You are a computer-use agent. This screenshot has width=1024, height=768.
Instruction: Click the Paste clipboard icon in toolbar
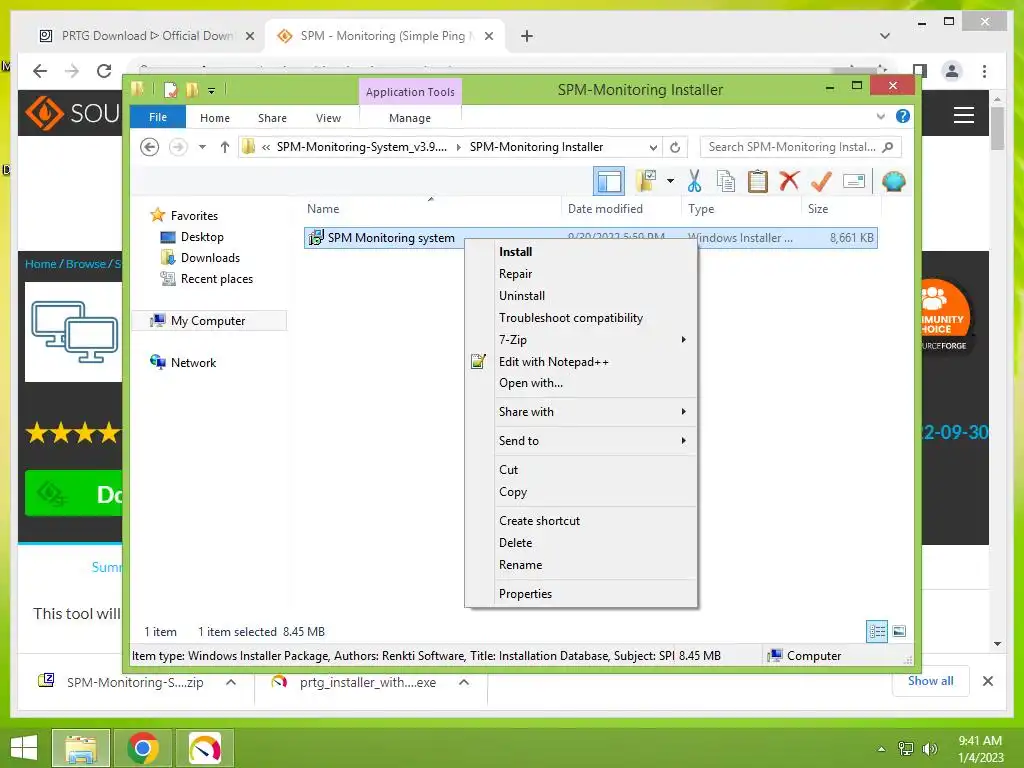[x=758, y=181]
